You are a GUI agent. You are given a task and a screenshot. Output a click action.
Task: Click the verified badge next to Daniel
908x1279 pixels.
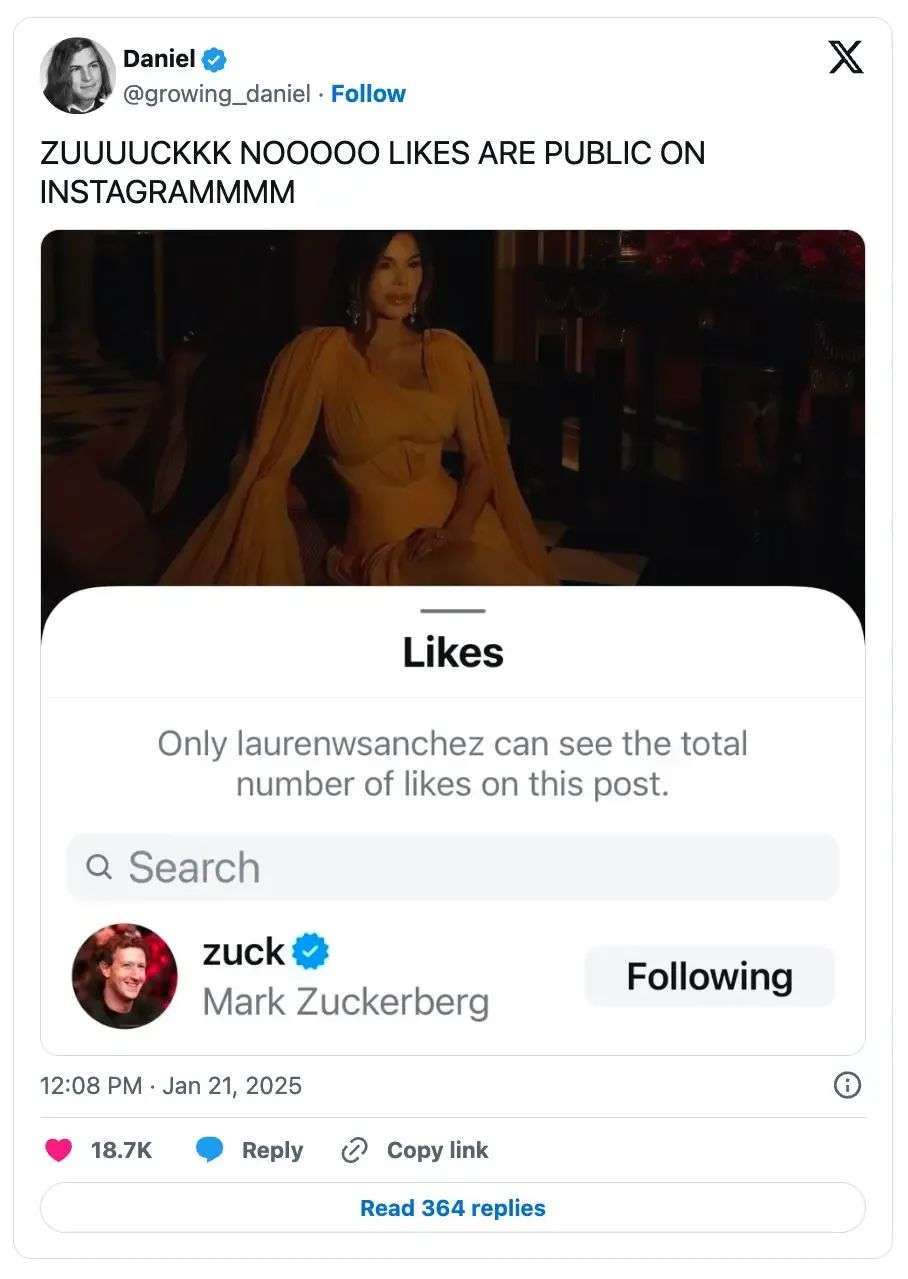214,59
